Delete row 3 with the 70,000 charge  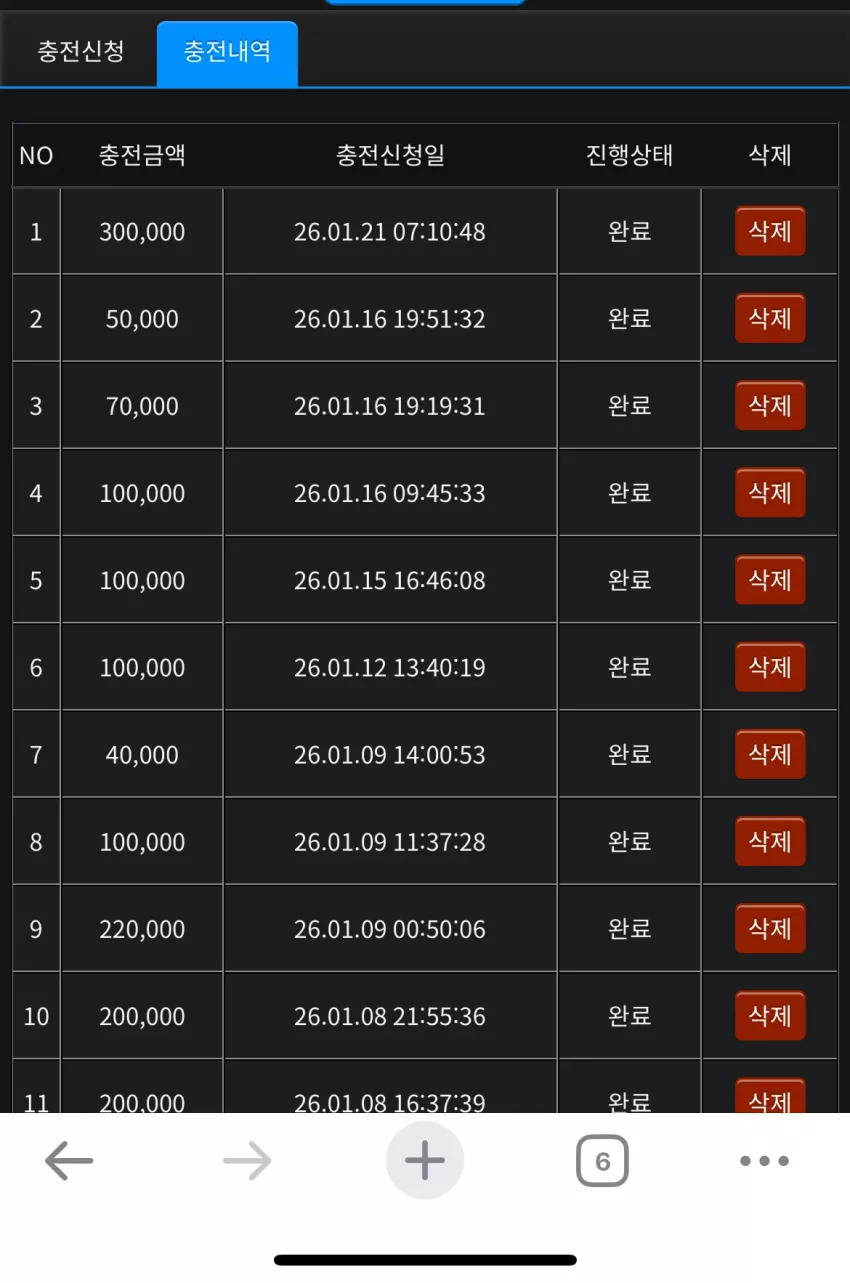click(x=770, y=406)
